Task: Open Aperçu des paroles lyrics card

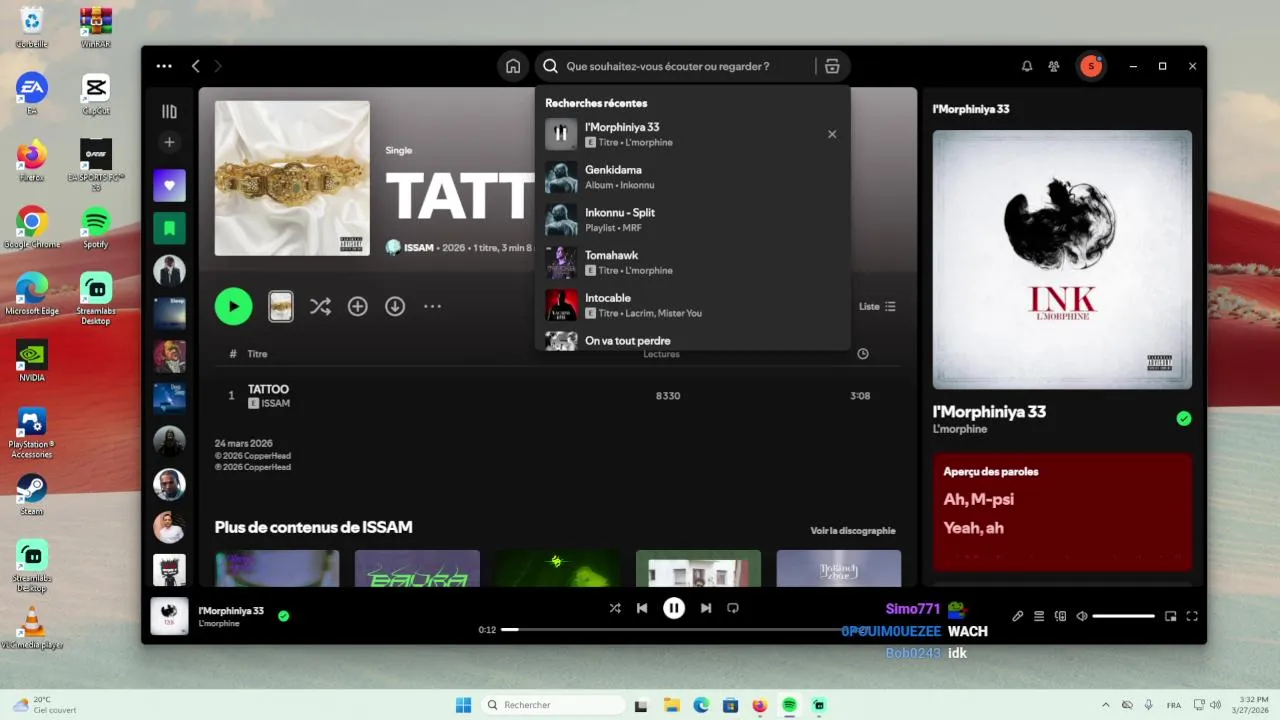Action: [x=1062, y=512]
